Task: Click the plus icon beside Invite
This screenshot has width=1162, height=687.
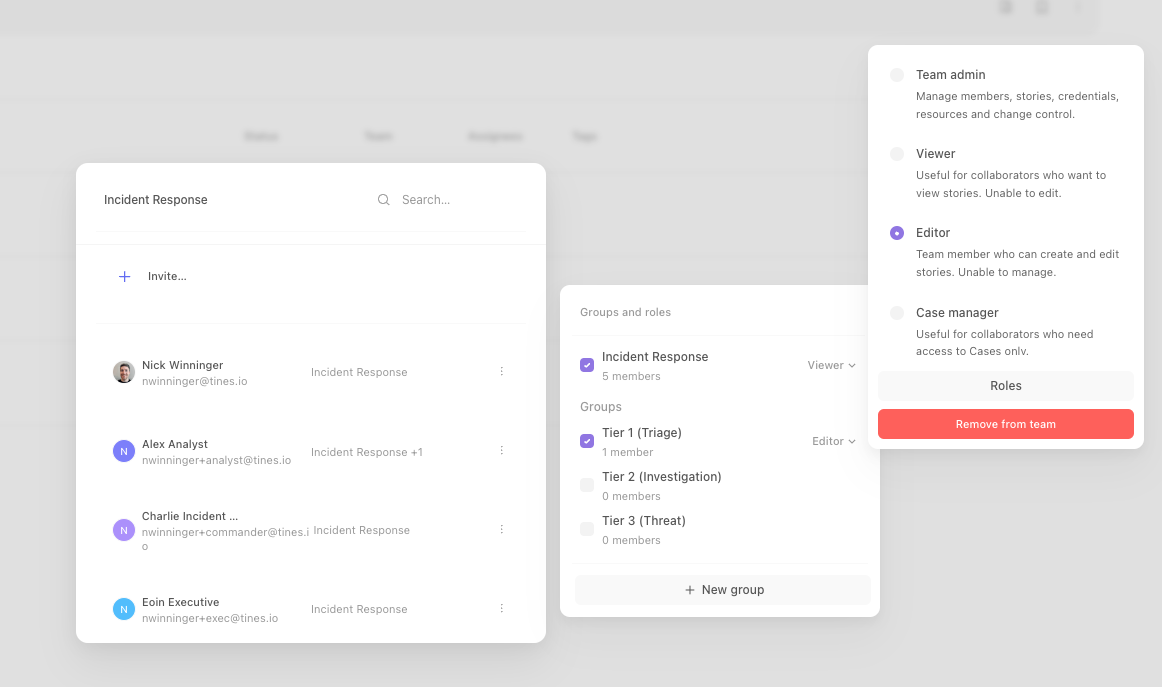Action: [x=124, y=276]
